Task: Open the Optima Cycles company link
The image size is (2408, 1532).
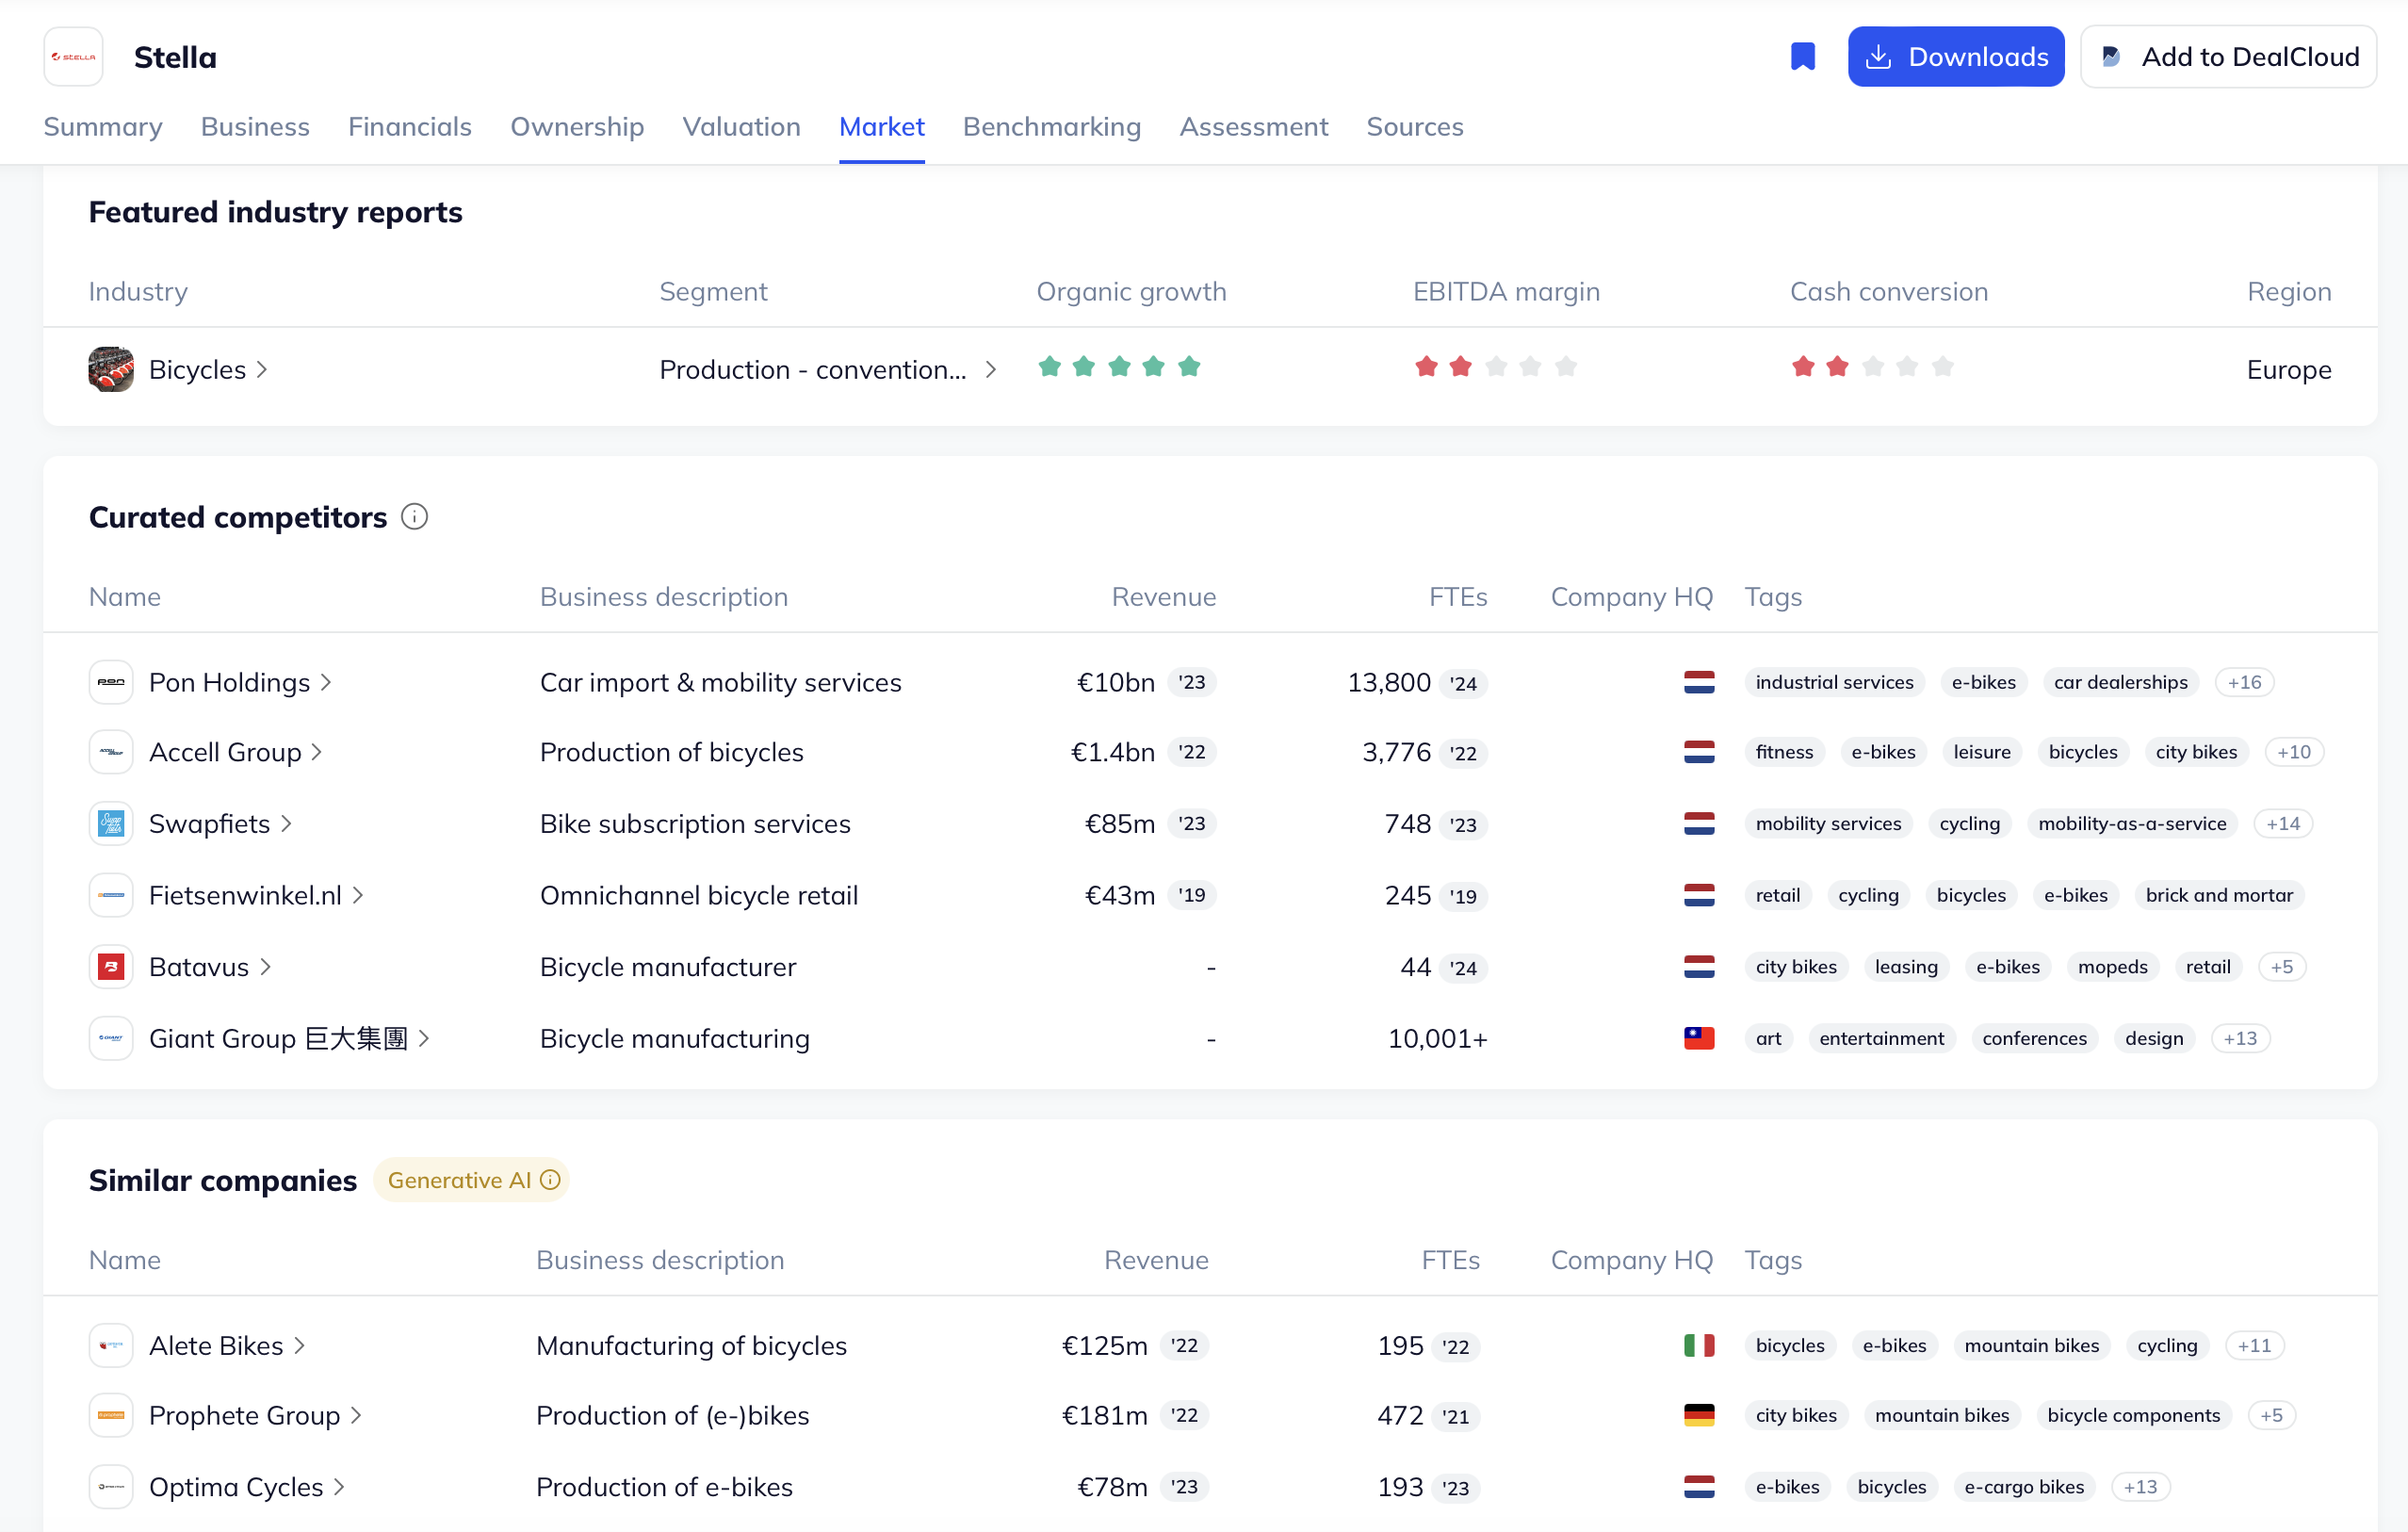Action: pos(247,1487)
